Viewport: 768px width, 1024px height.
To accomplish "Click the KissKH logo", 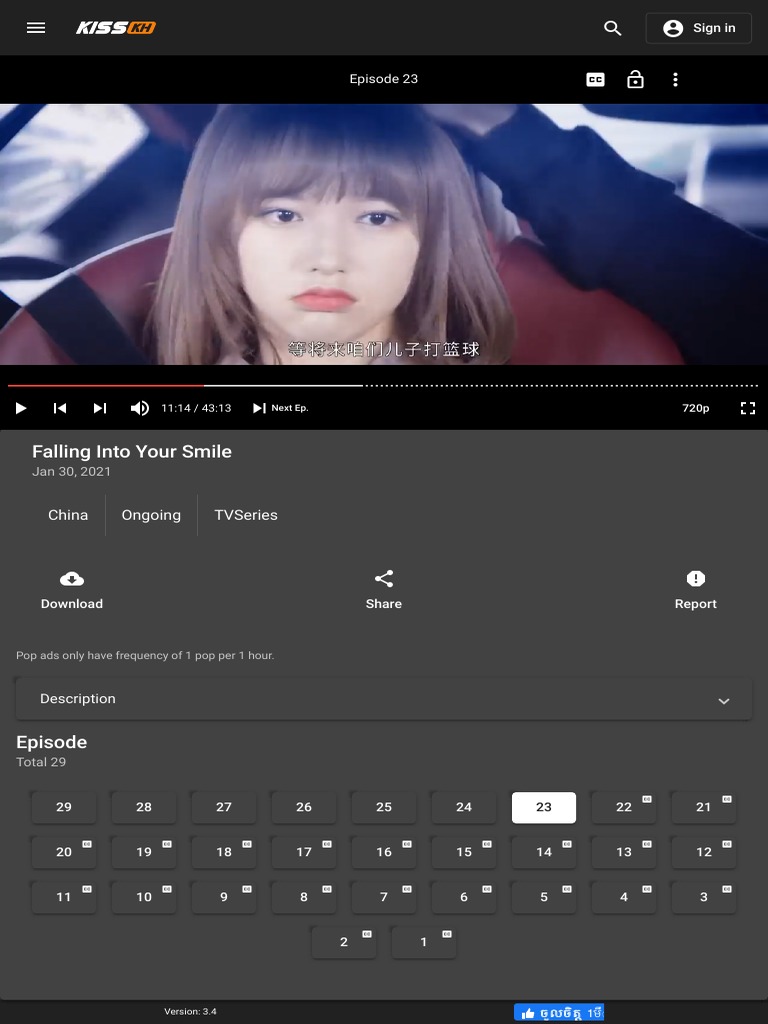I will pyautogui.click(x=116, y=27).
